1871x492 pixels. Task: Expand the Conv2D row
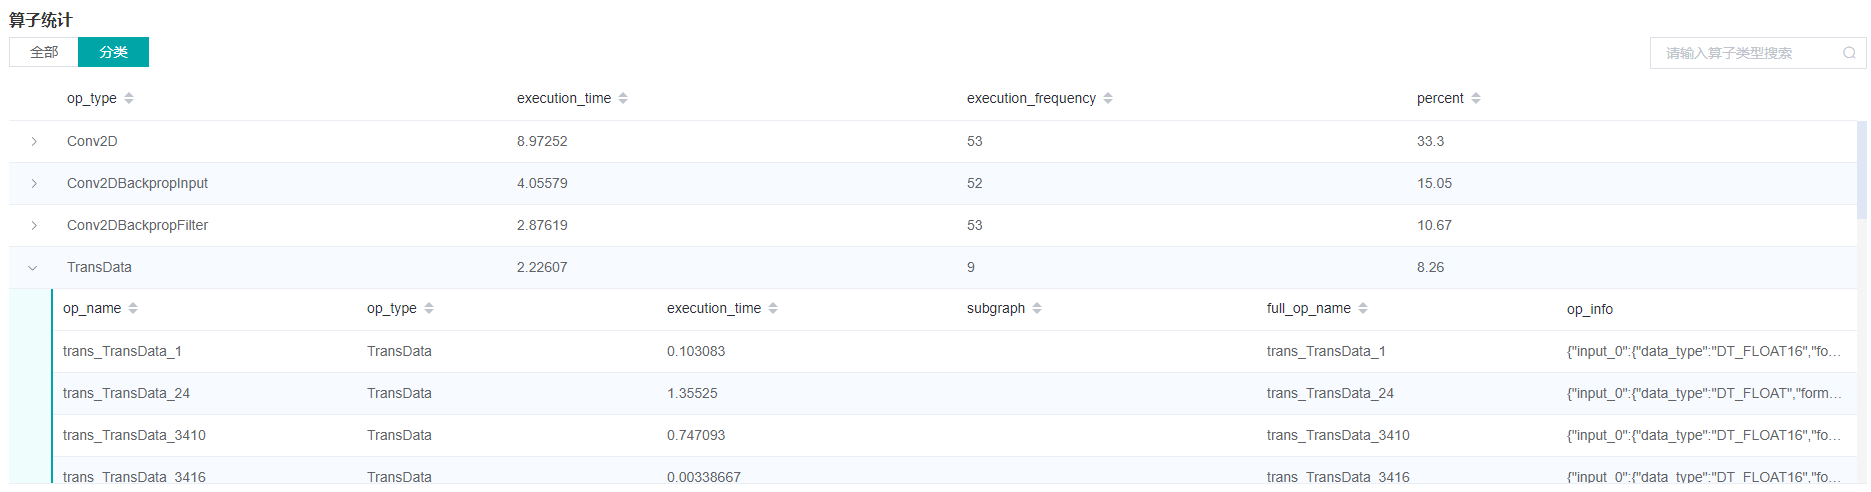pyautogui.click(x=34, y=142)
